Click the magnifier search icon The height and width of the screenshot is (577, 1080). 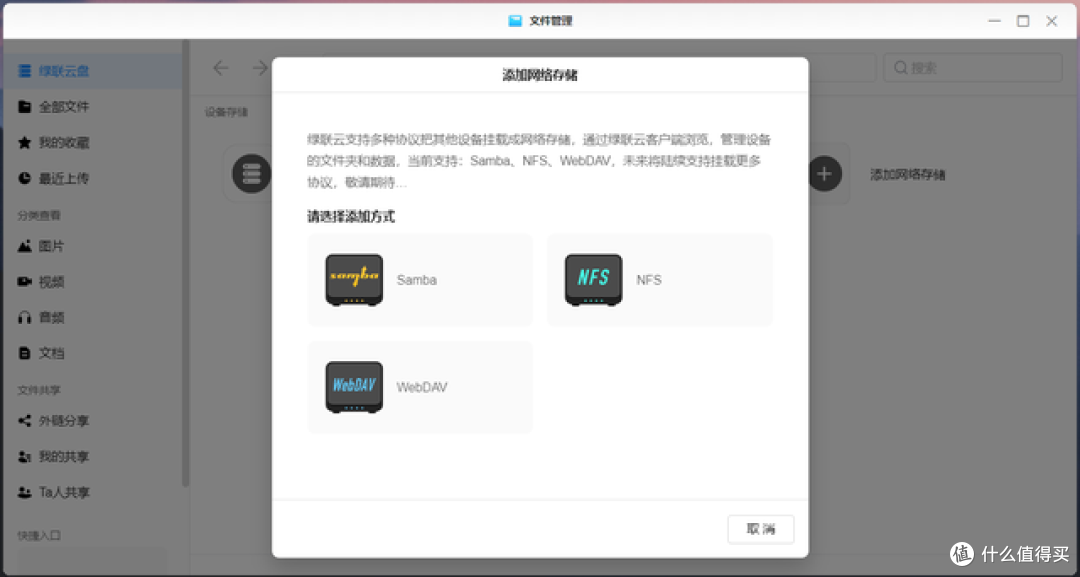(901, 67)
